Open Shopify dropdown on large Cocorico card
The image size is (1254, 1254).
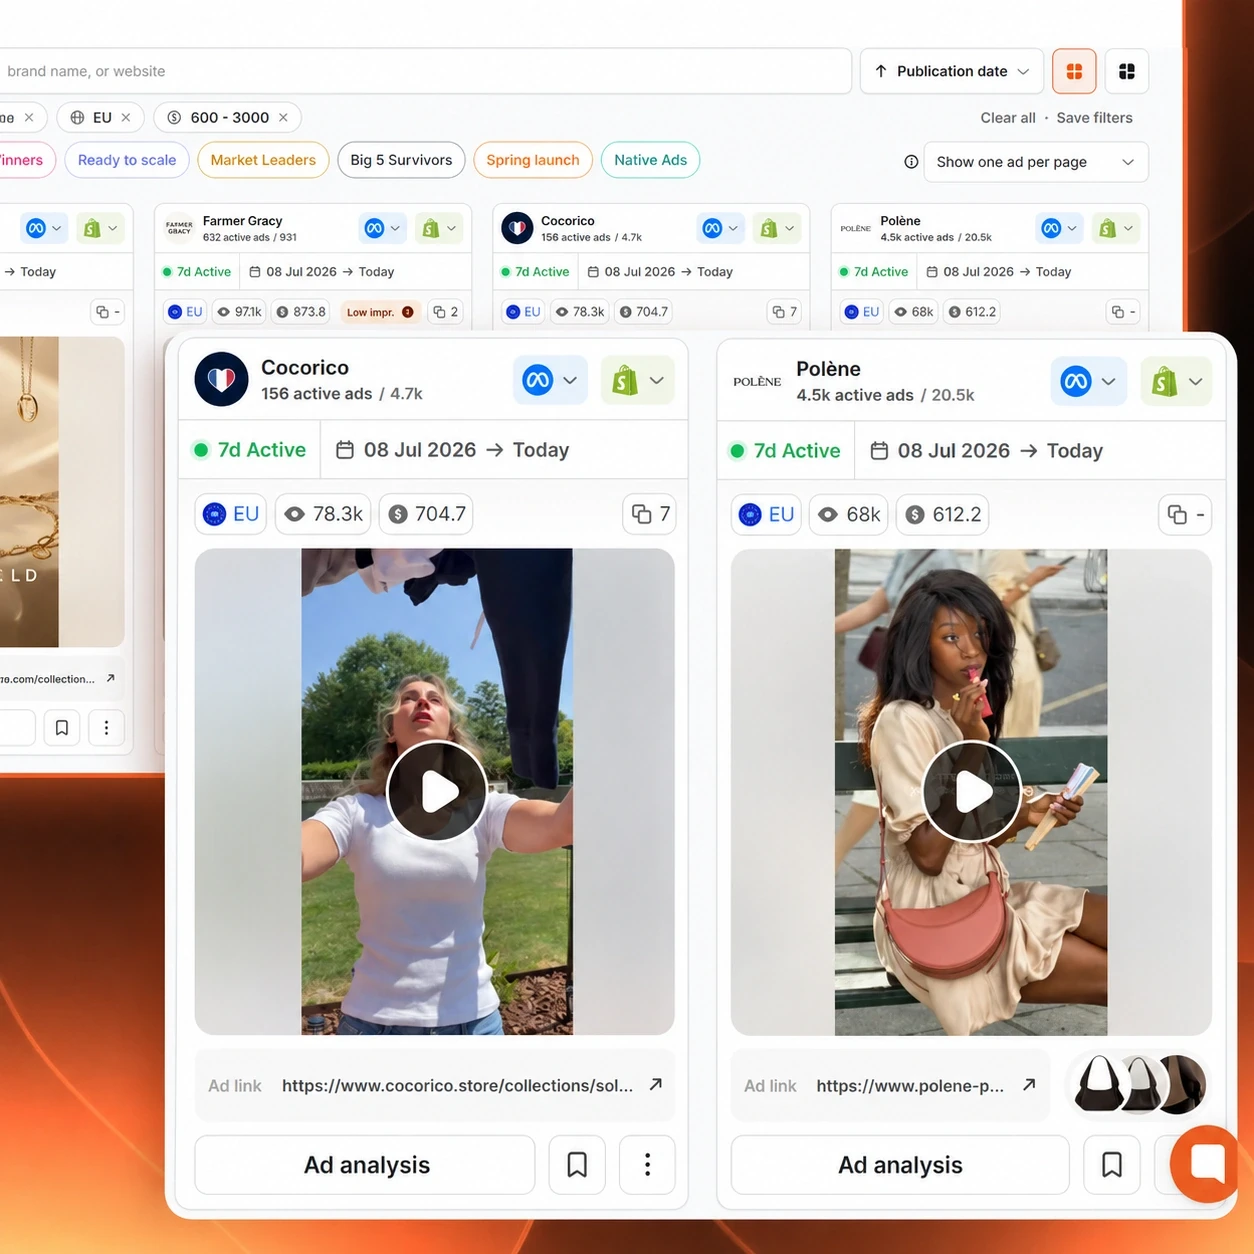pos(638,380)
